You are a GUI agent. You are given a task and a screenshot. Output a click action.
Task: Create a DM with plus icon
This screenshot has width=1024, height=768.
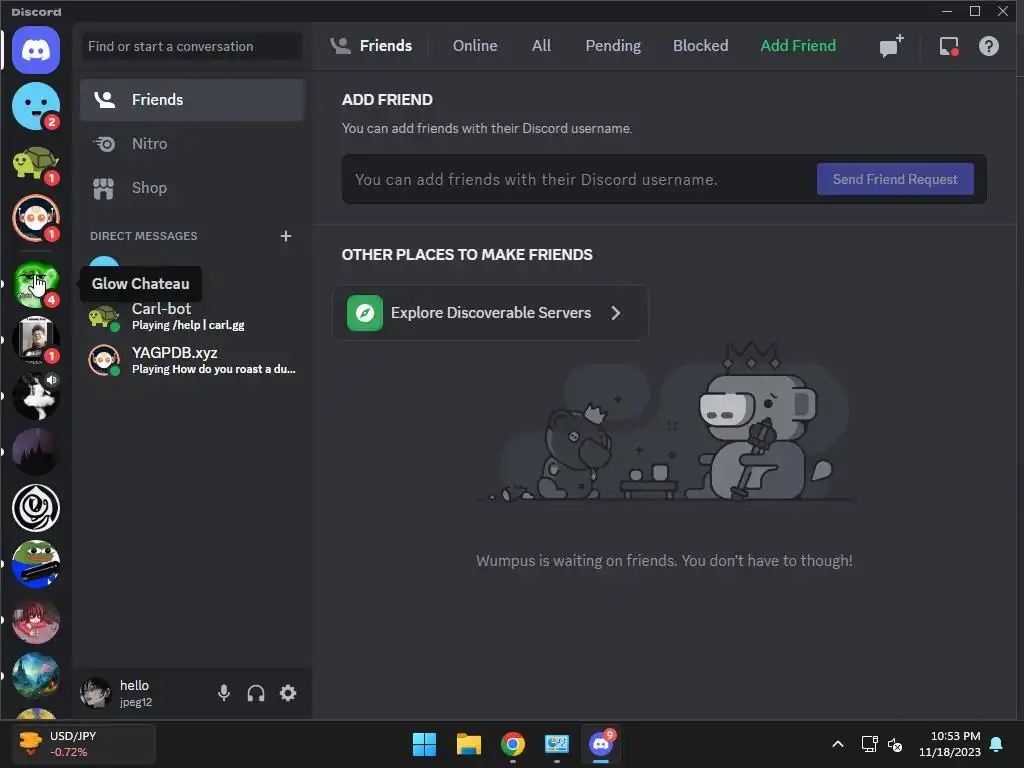click(286, 236)
